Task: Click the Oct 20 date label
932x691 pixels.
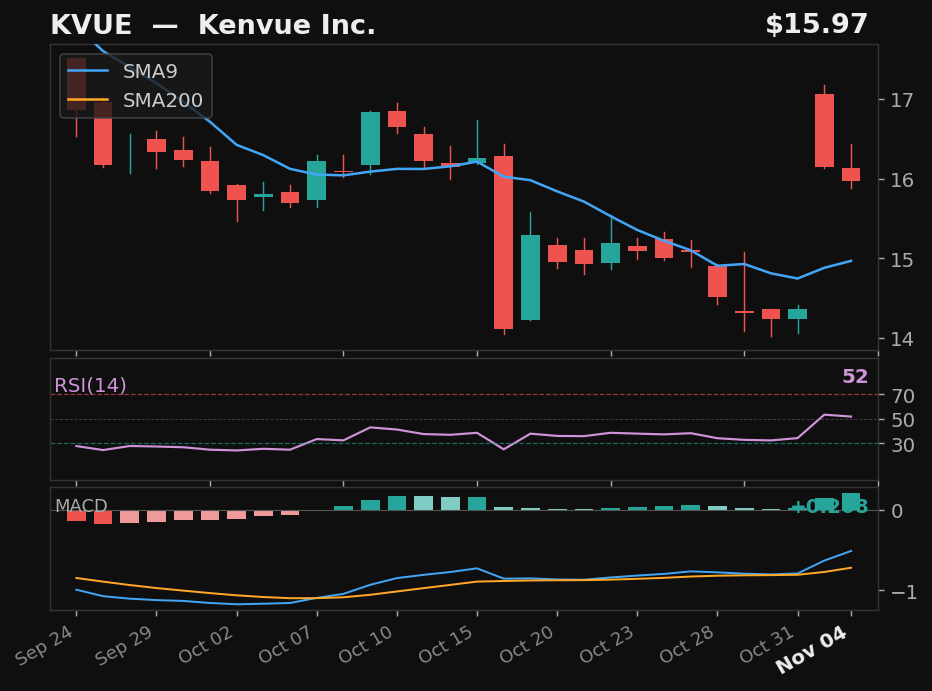Action: (527, 645)
